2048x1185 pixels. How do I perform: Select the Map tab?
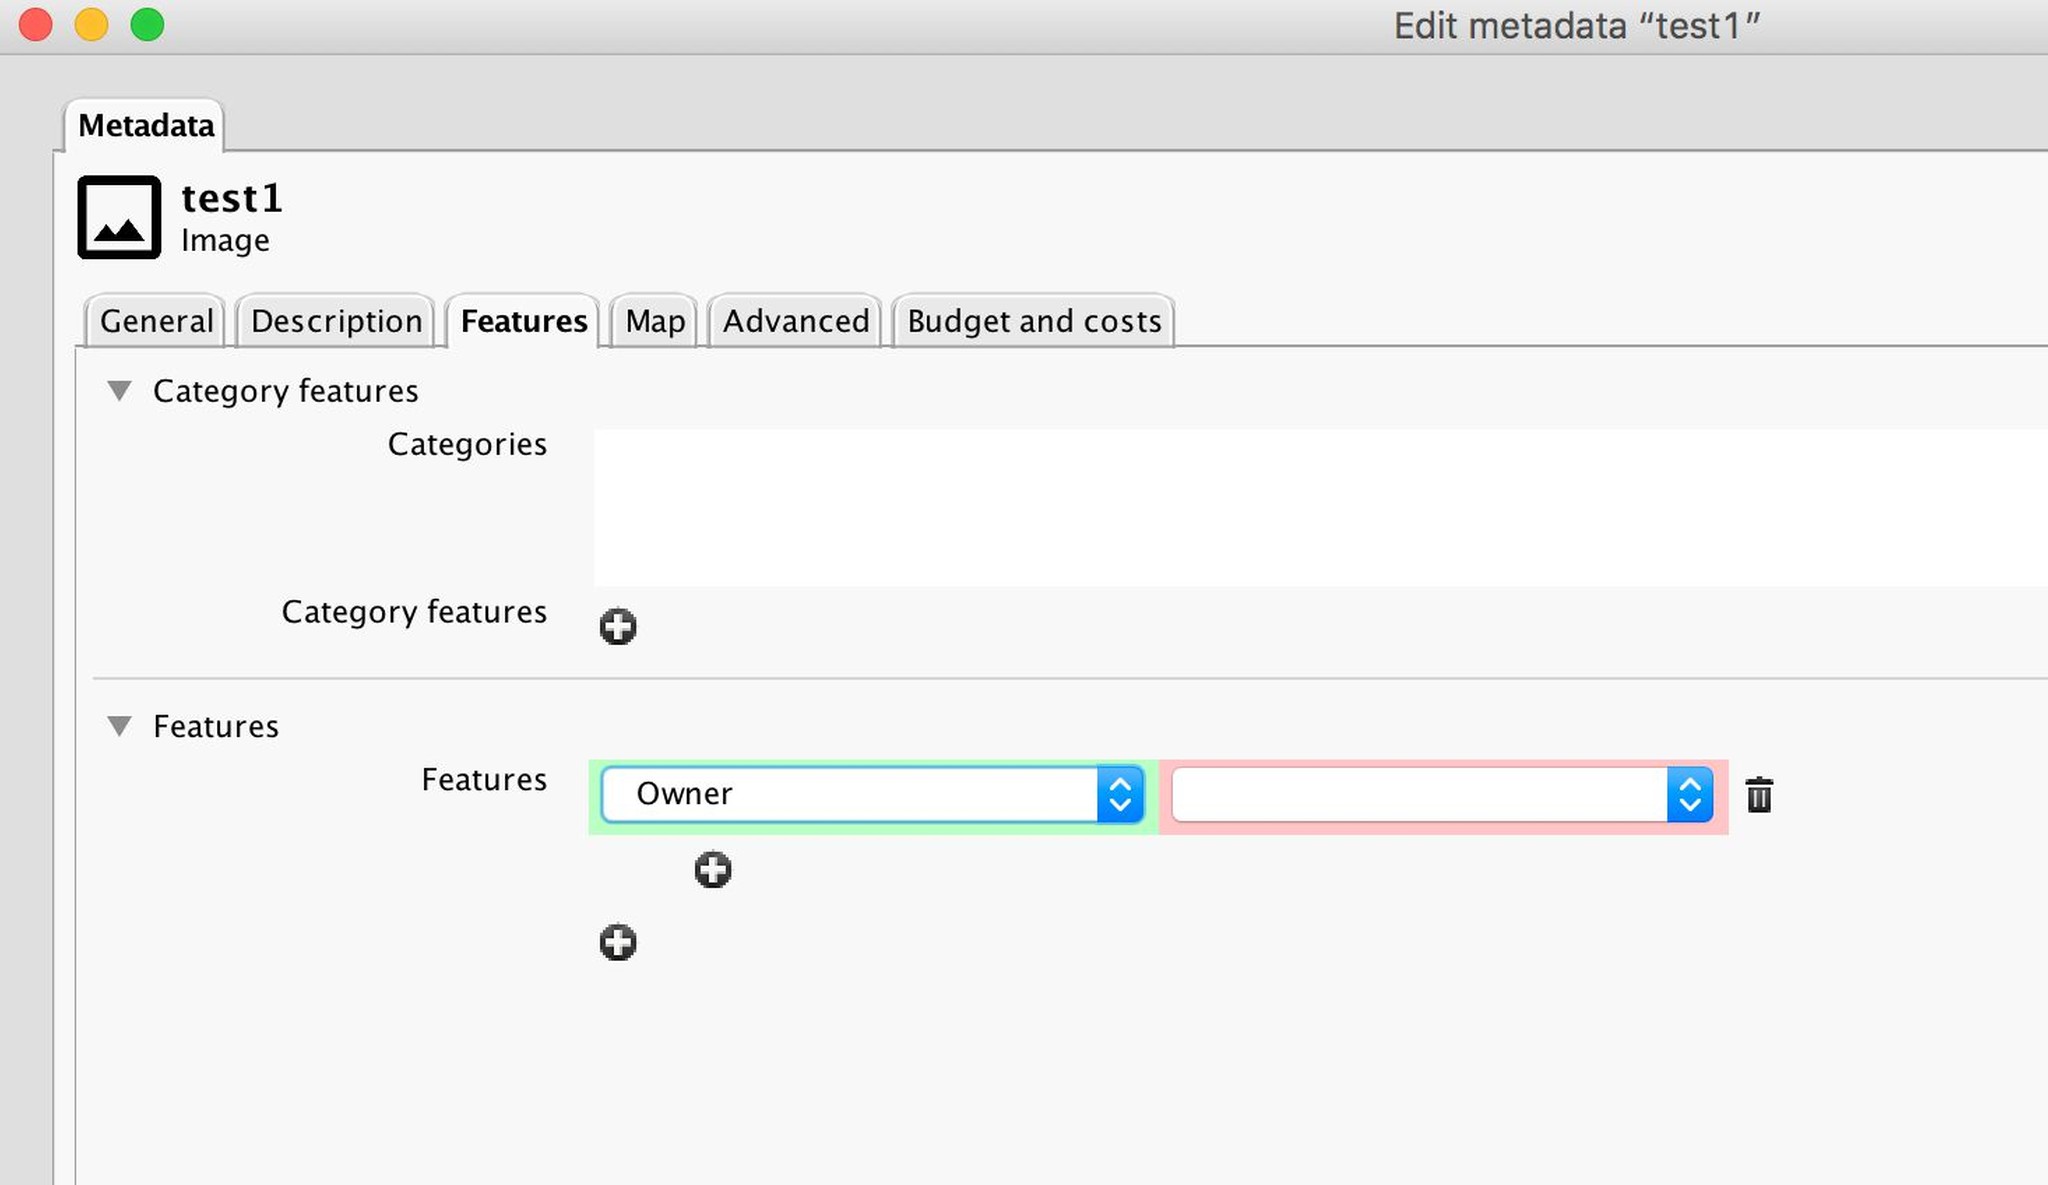(x=655, y=321)
